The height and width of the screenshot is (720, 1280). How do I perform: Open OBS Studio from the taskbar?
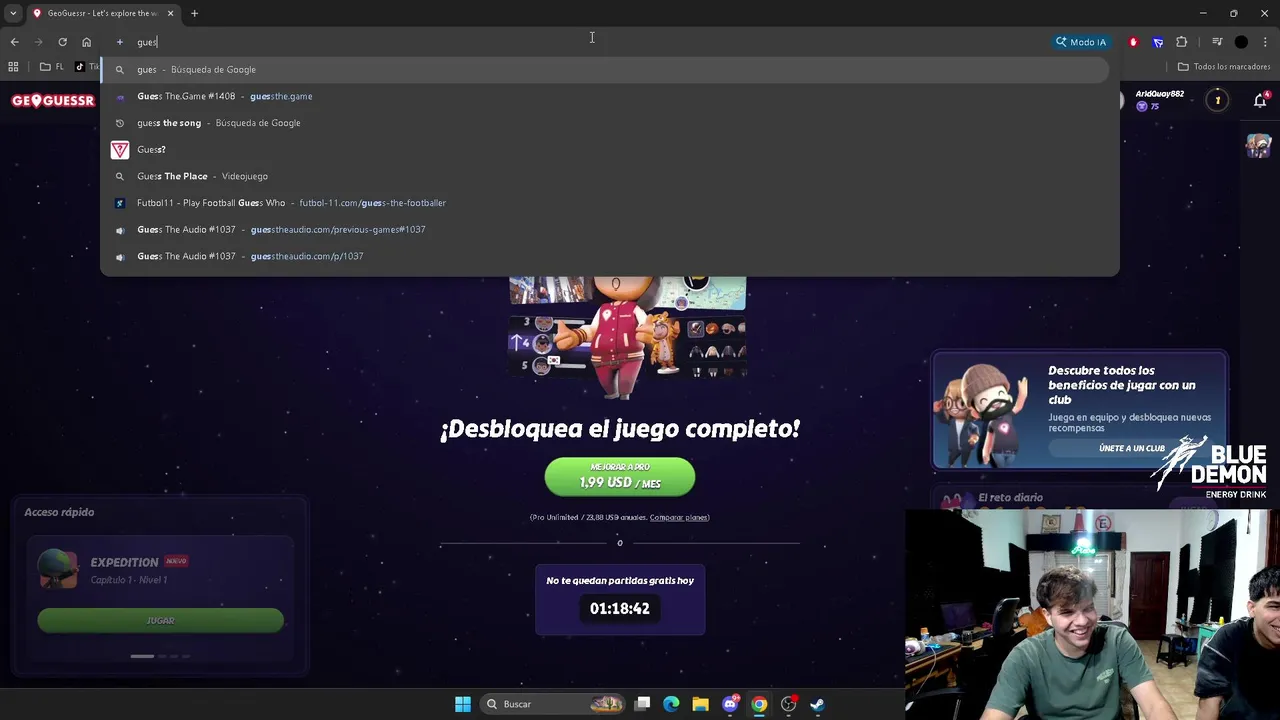[x=788, y=704]
